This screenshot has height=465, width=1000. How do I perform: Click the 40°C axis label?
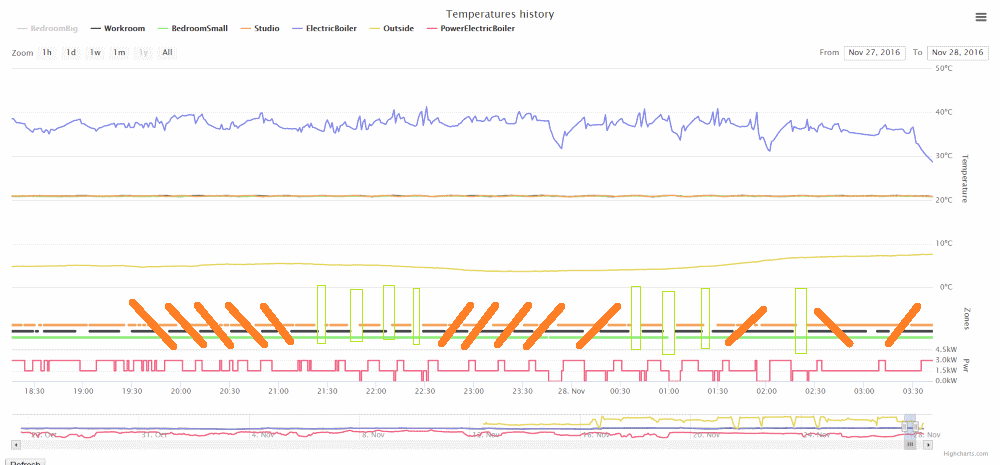click(x=943, y=112)
